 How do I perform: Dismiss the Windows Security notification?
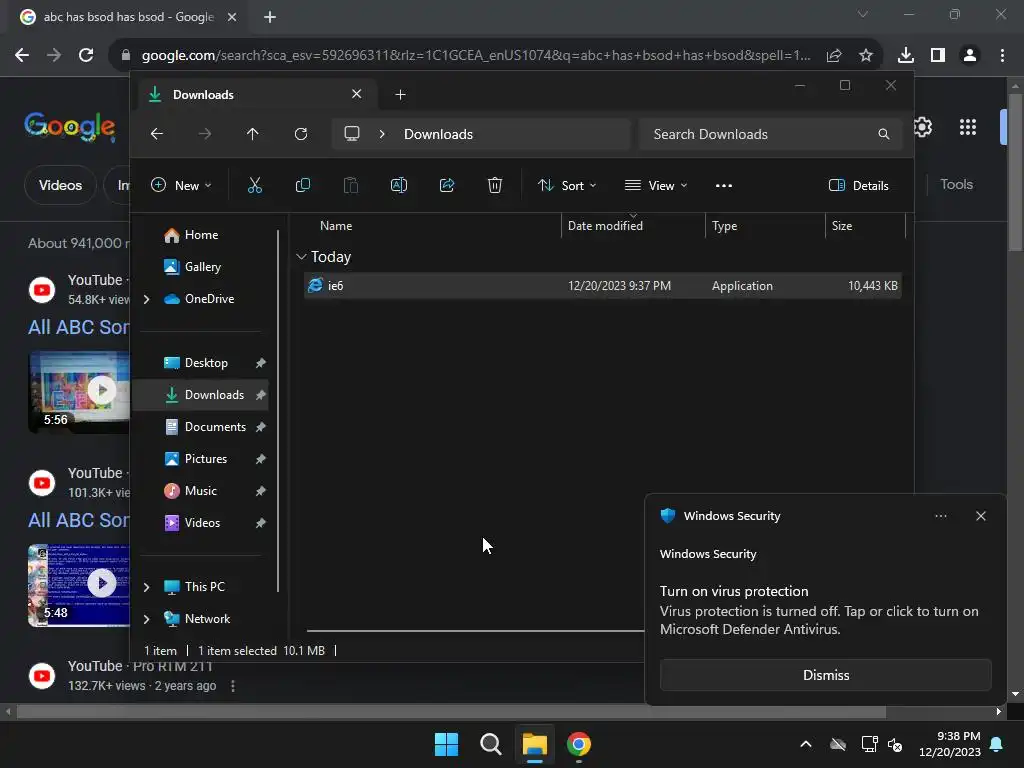[x=825, y=675]
